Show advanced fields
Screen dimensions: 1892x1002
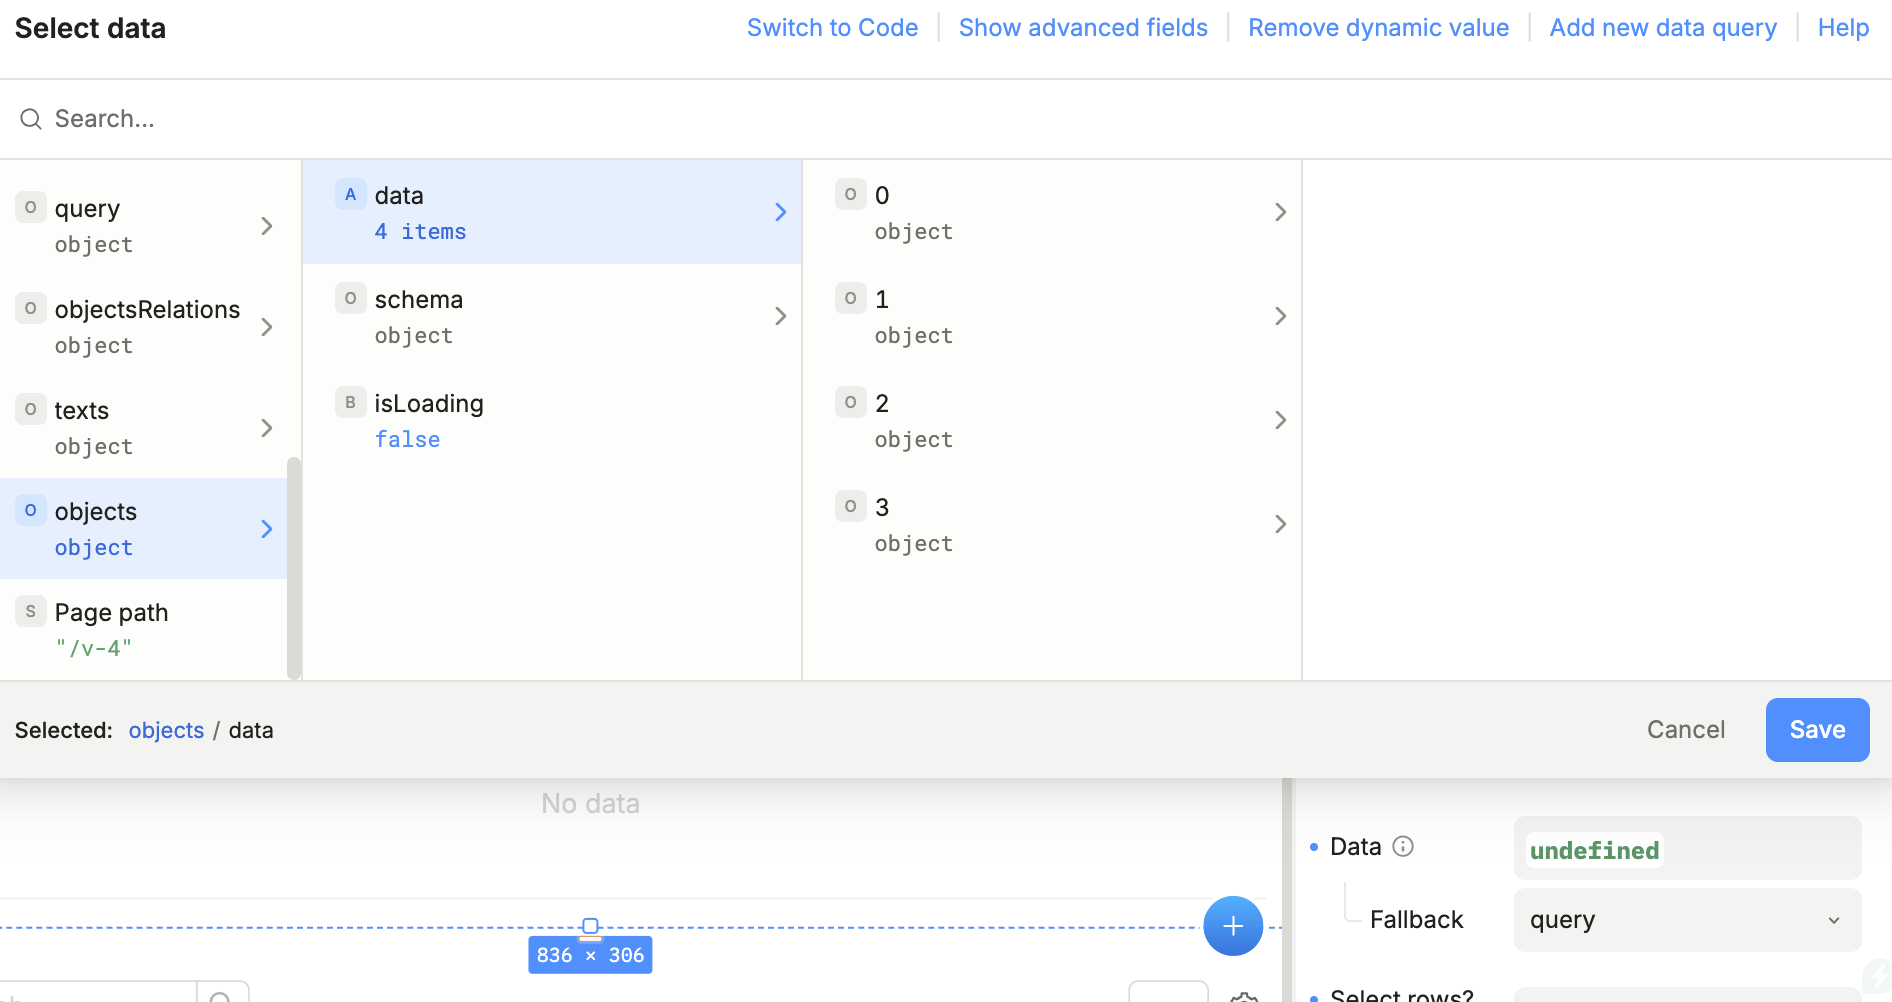pyautogui.click(x=1083, y=28)
